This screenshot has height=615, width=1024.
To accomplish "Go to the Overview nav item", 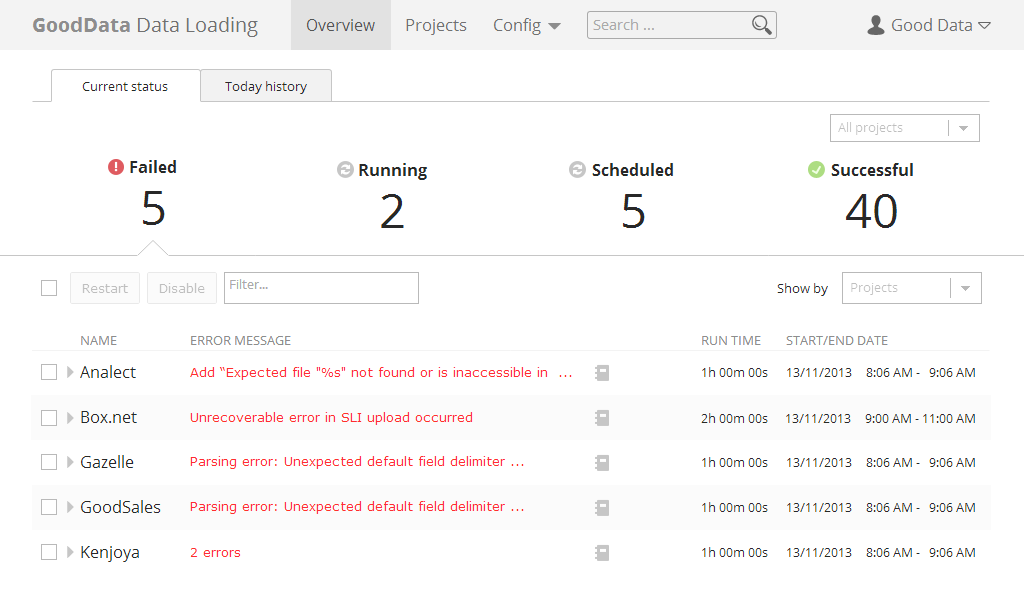I will click(x=340, y=25).
